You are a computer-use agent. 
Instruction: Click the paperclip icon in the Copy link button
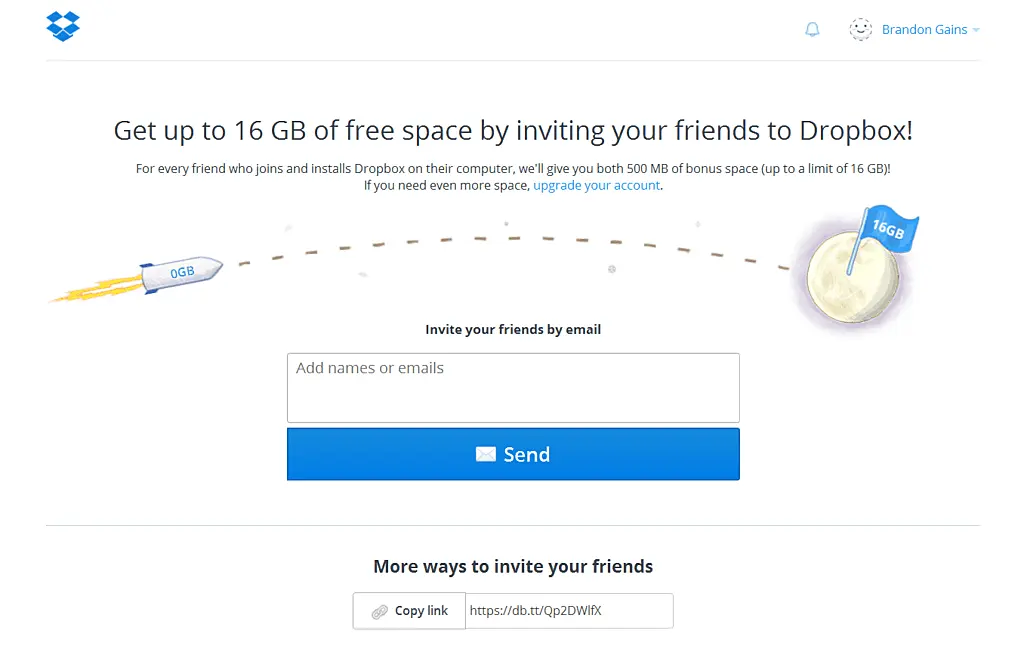[x=378, y=611]
